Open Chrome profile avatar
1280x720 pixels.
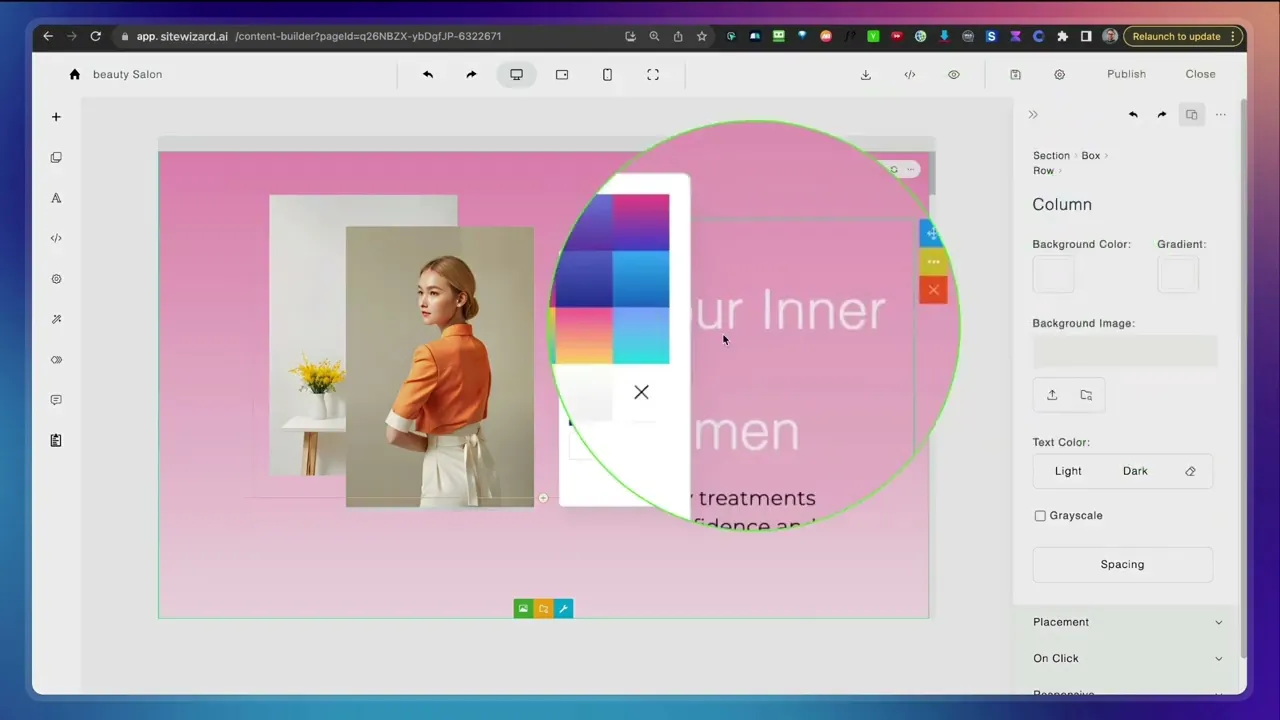pyautogui.click(x=1110, y=36)
